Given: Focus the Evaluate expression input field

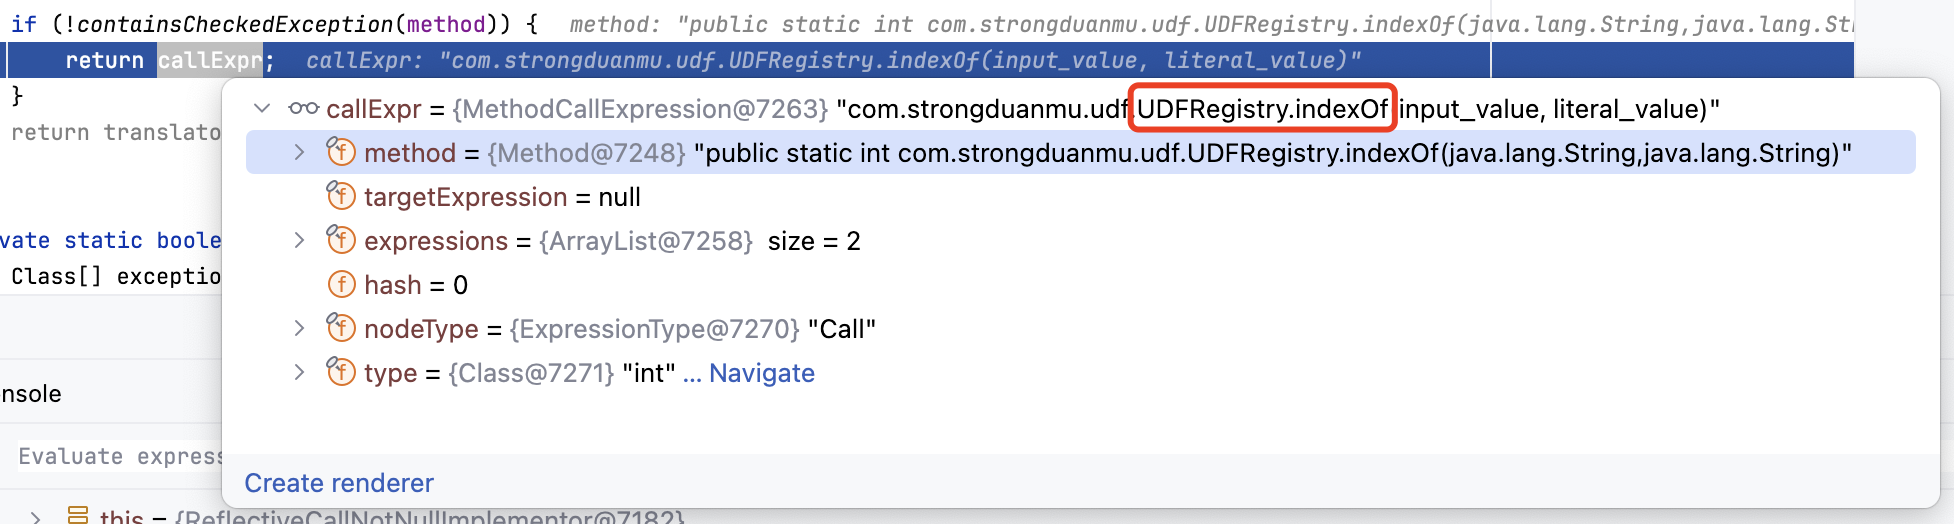Looking at the screenshot, I should (x=120, y=456).
